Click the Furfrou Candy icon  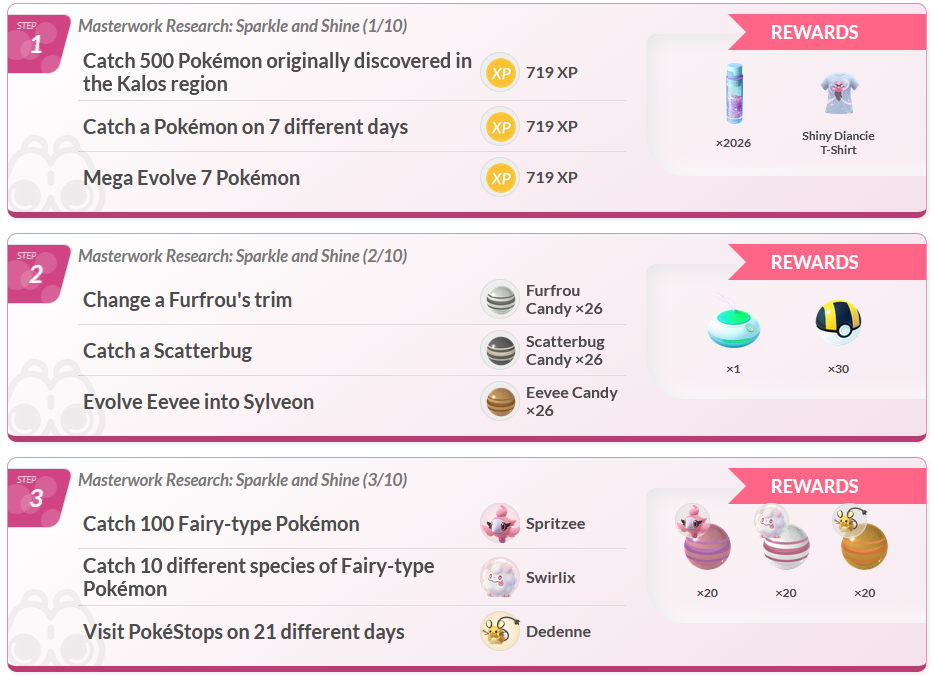click(500, 299)
